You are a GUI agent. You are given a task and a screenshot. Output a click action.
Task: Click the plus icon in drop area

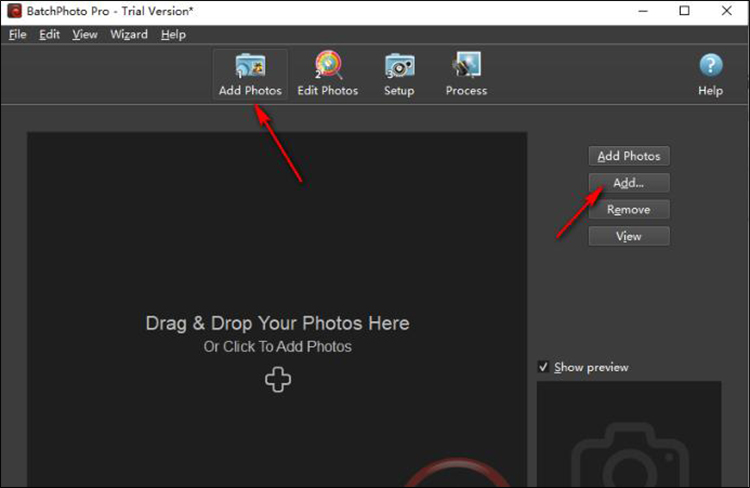click(x=278, y=380)
